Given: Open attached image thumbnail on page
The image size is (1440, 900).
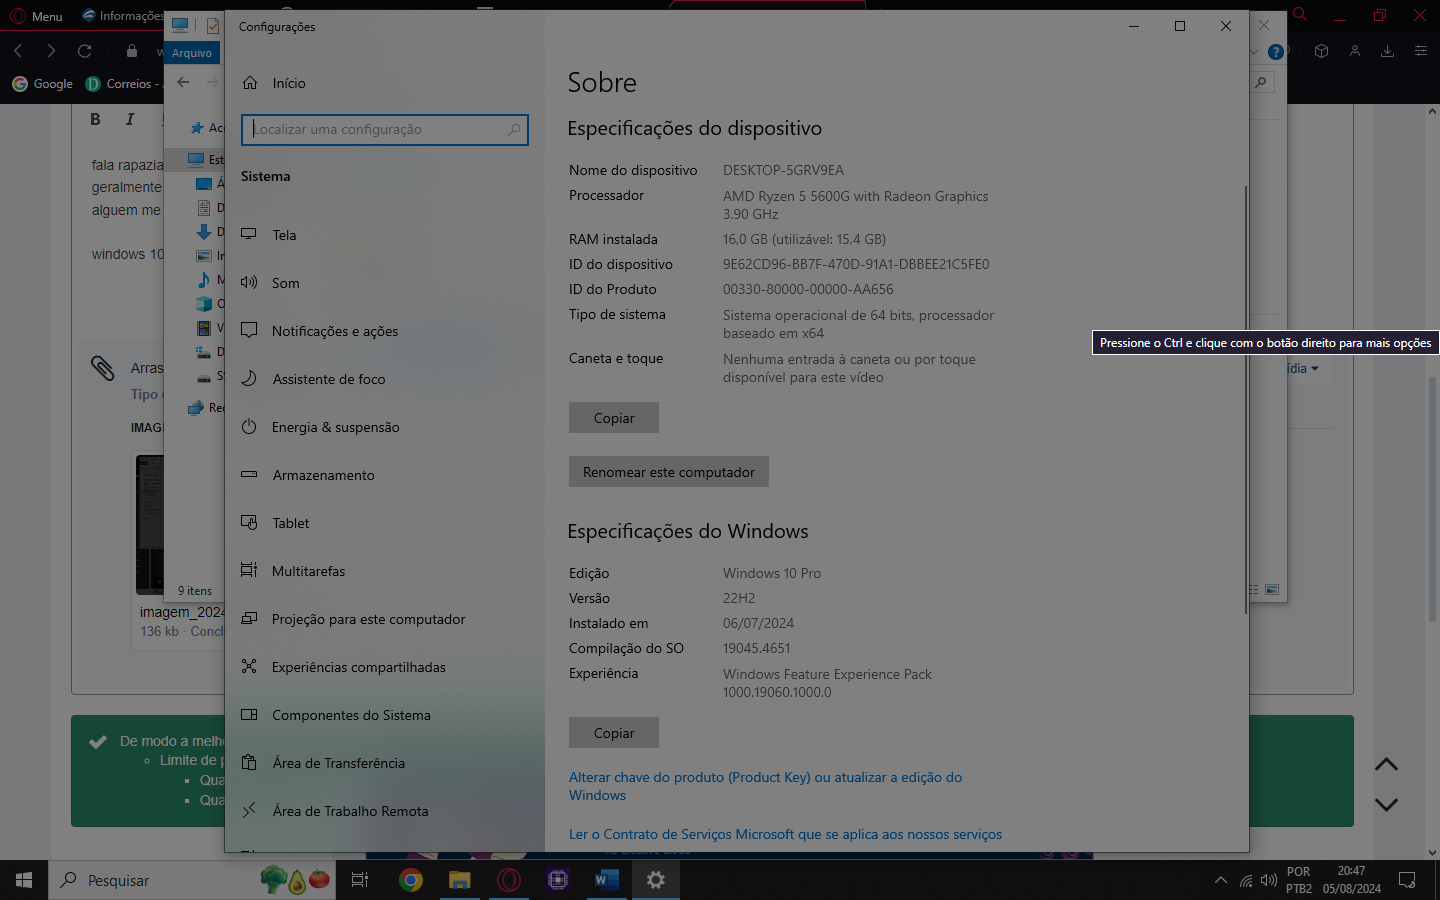Looking at the screenshot, I should [150, 524].
